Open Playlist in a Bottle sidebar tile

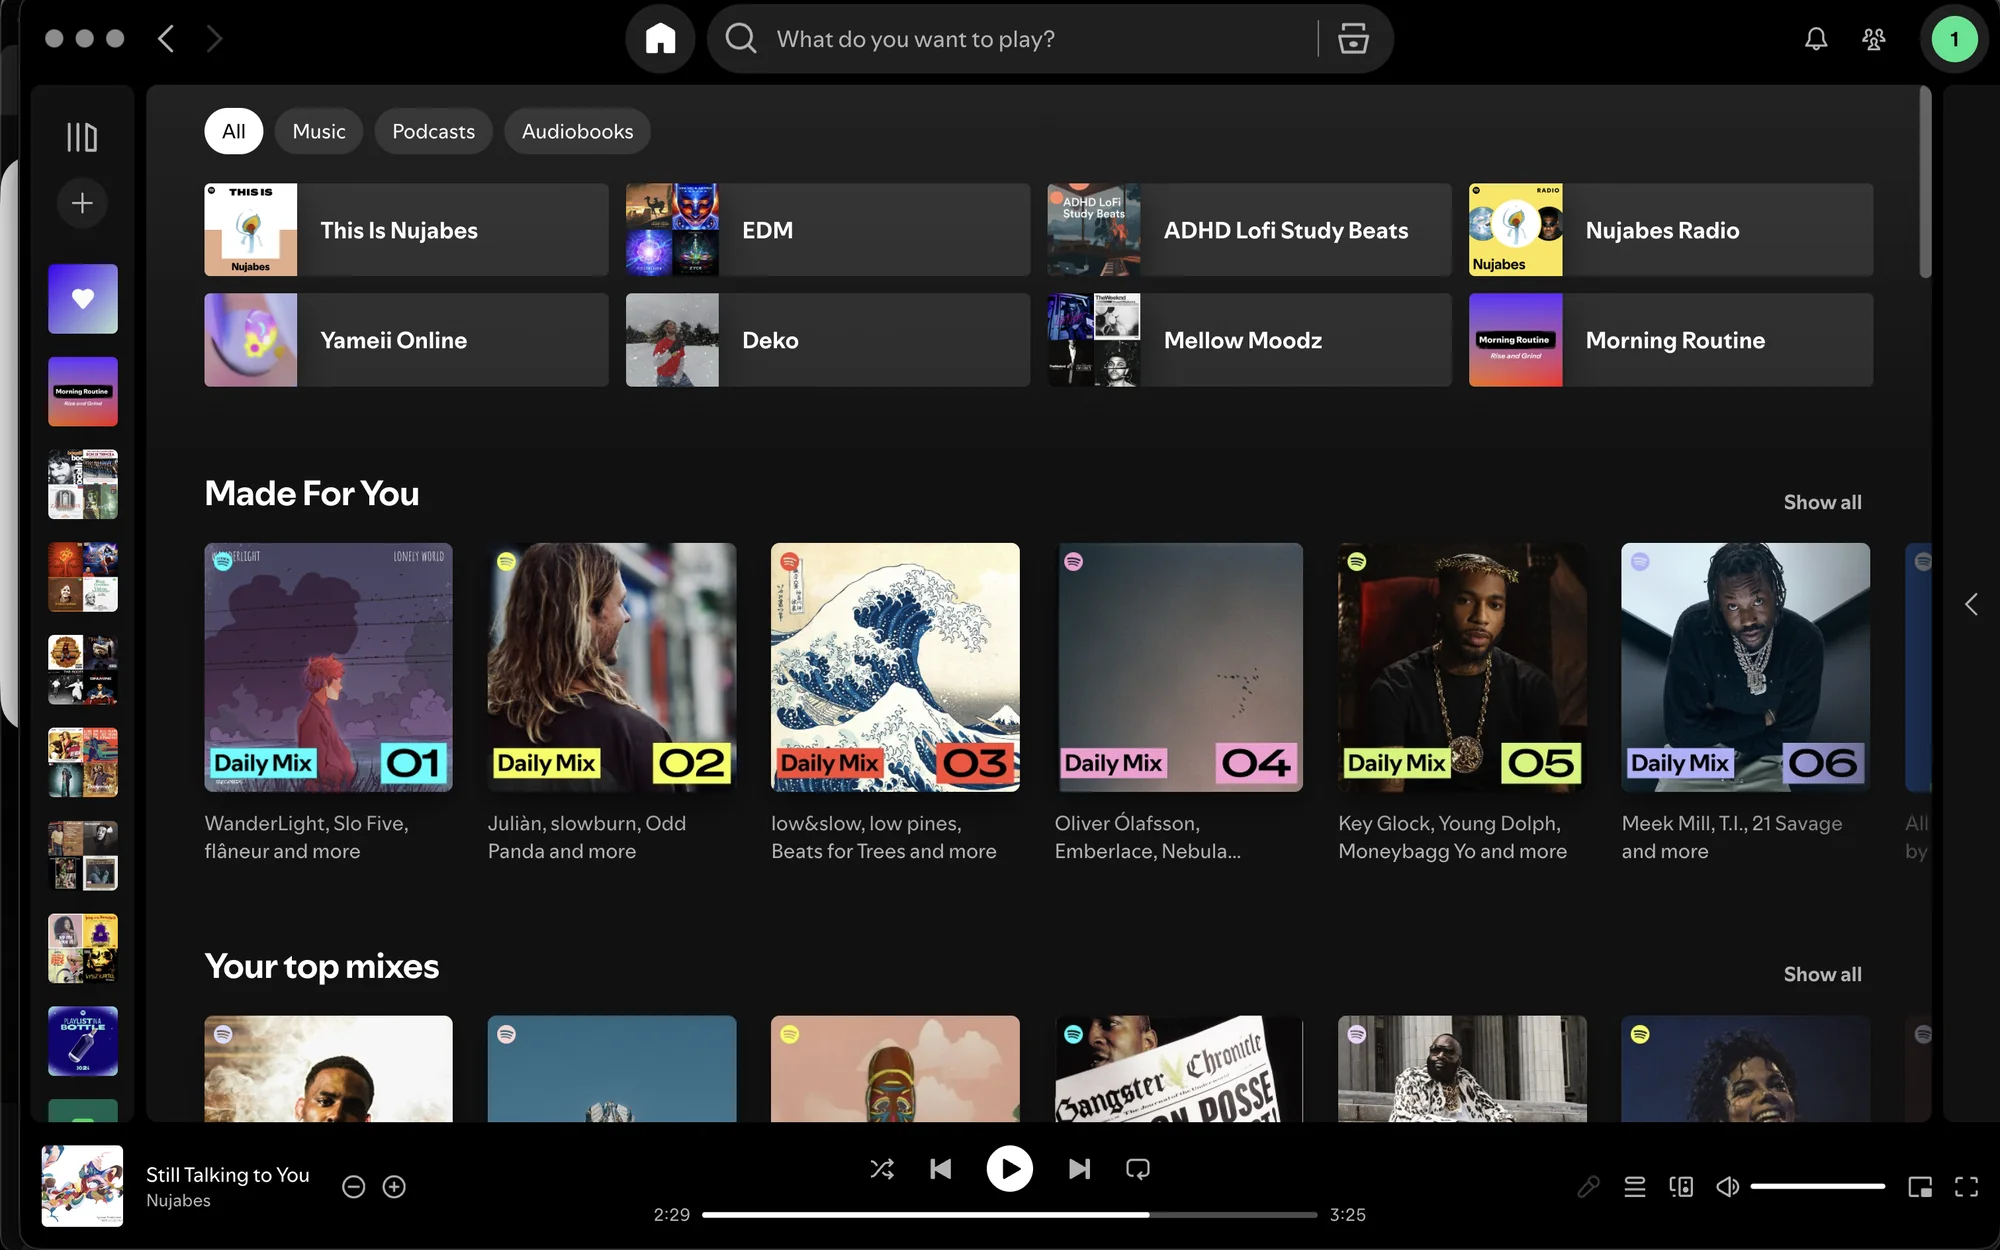[83, 1041]
